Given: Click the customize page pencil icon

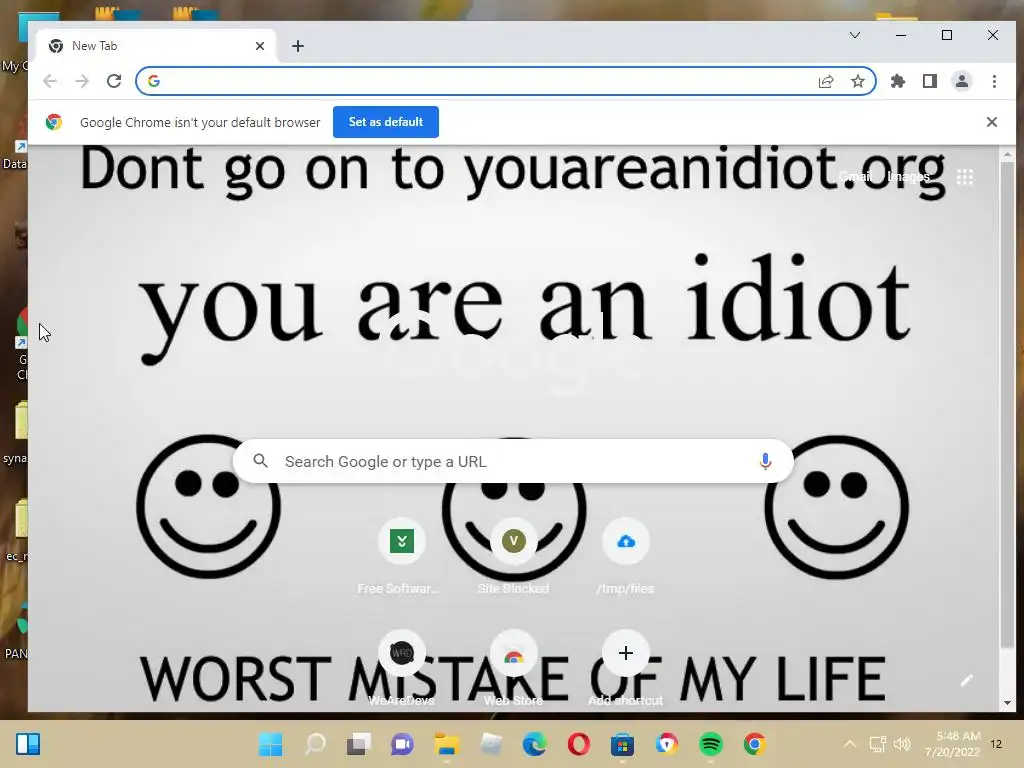Looking at the screenshot, I should [x=967, y=680].
